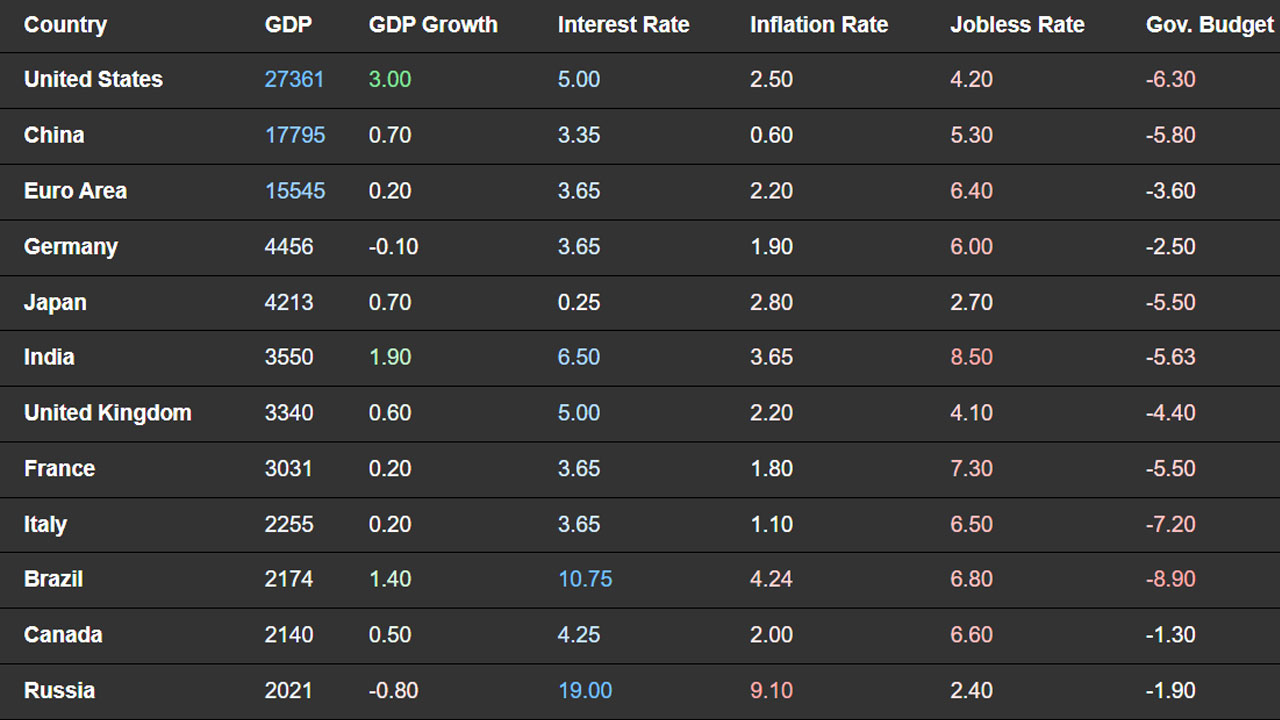
Task: Click Brazil government budget -8.90
Action: (1171, 579)
